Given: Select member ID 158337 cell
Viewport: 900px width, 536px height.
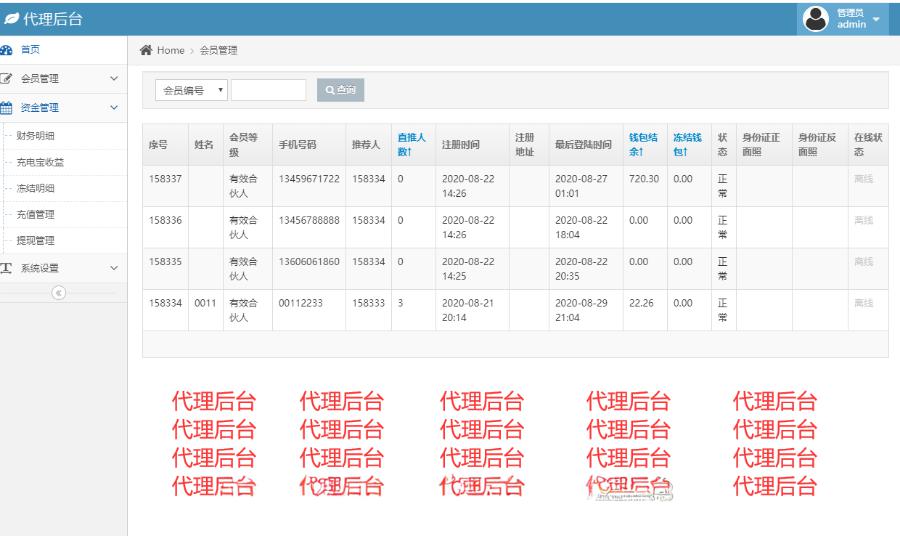Looking at the screenshot, I should point(165,179).
